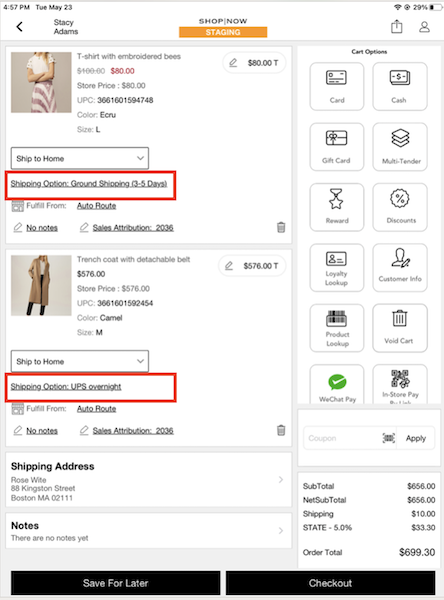The height and width of the screenshot is (600, 444).
Task: Tap Void Cart
Action: 400,328
